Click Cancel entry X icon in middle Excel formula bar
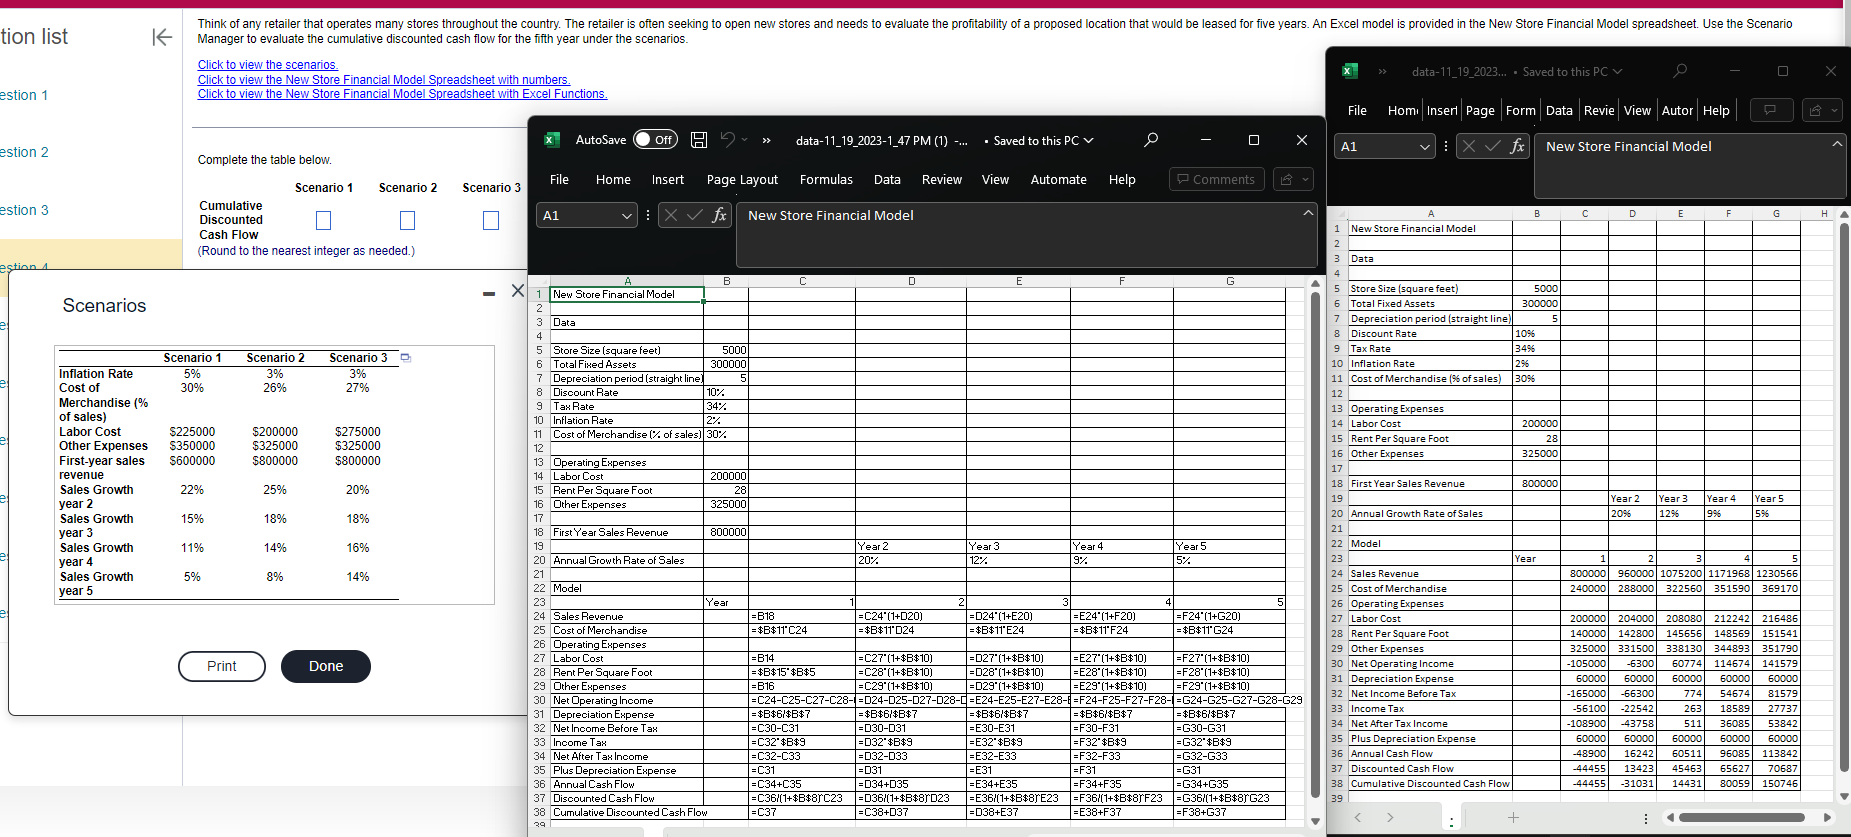The width and height of the screenshot is (1851, 837). coord(671,215)
